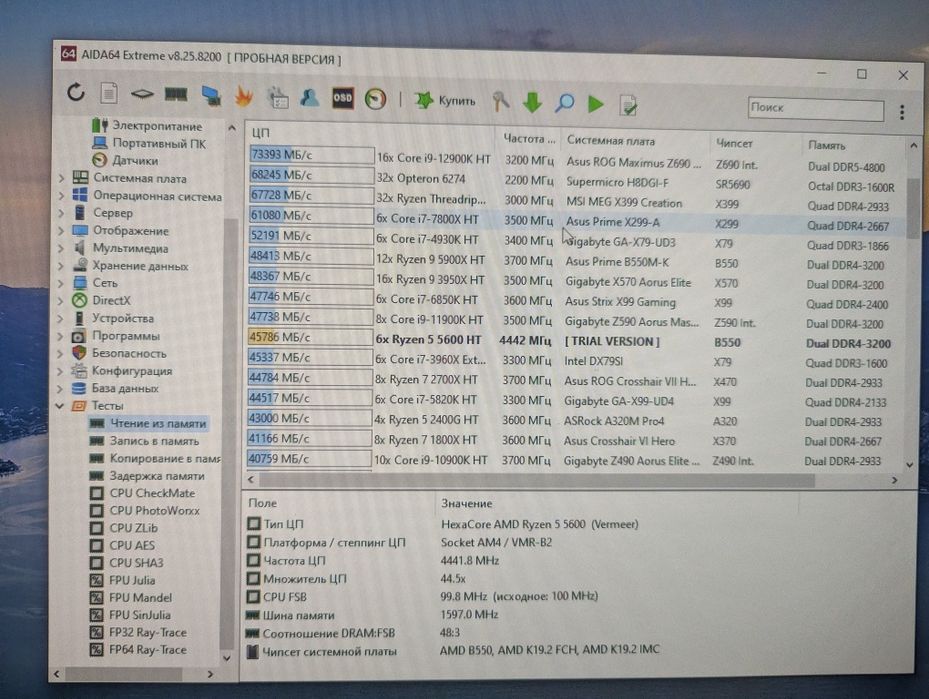
Task: Click the computer monitor toolbar icon
Action: tap(211, 95)
